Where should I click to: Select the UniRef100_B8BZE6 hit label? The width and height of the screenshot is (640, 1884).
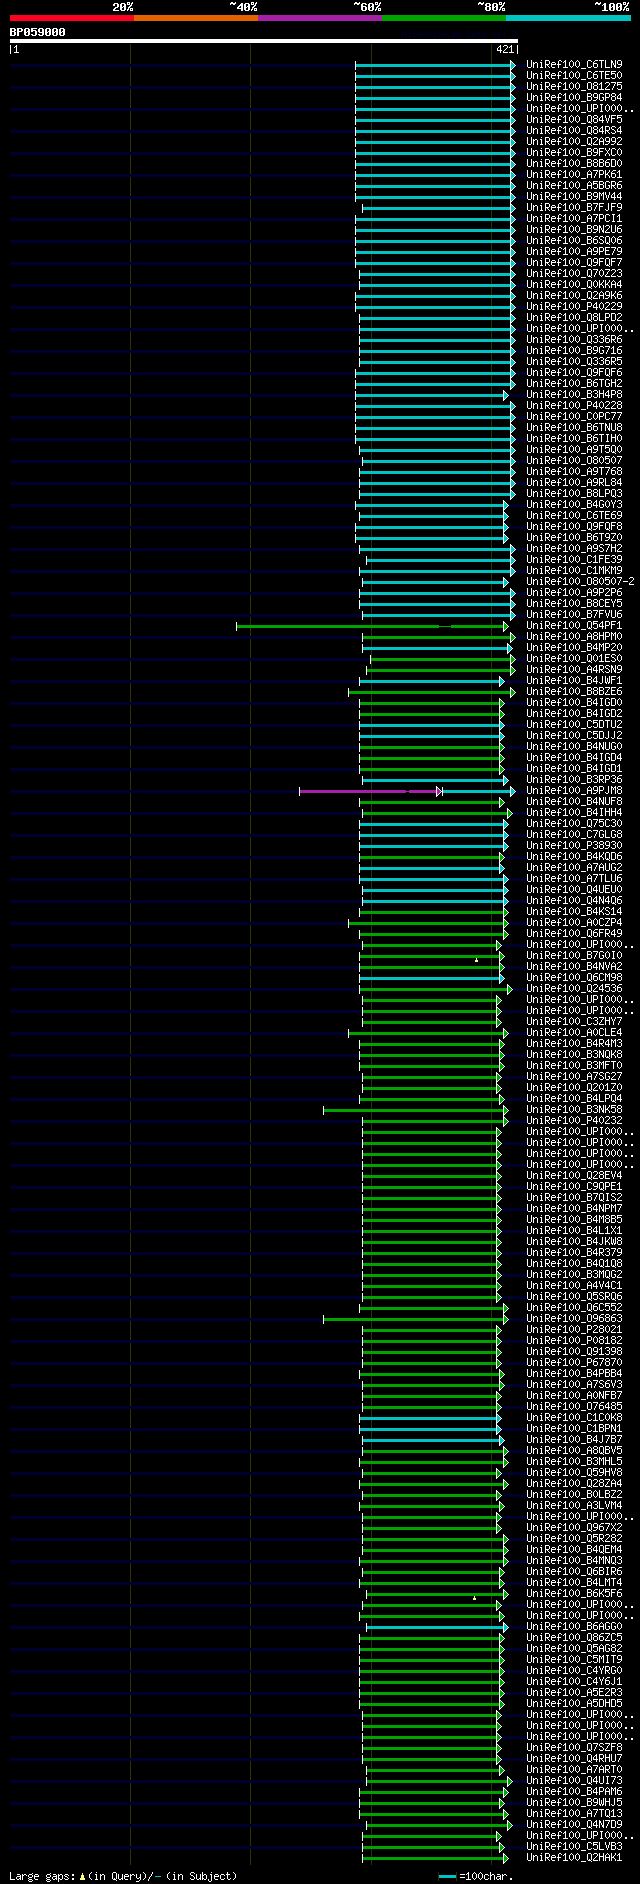point(574,691)
